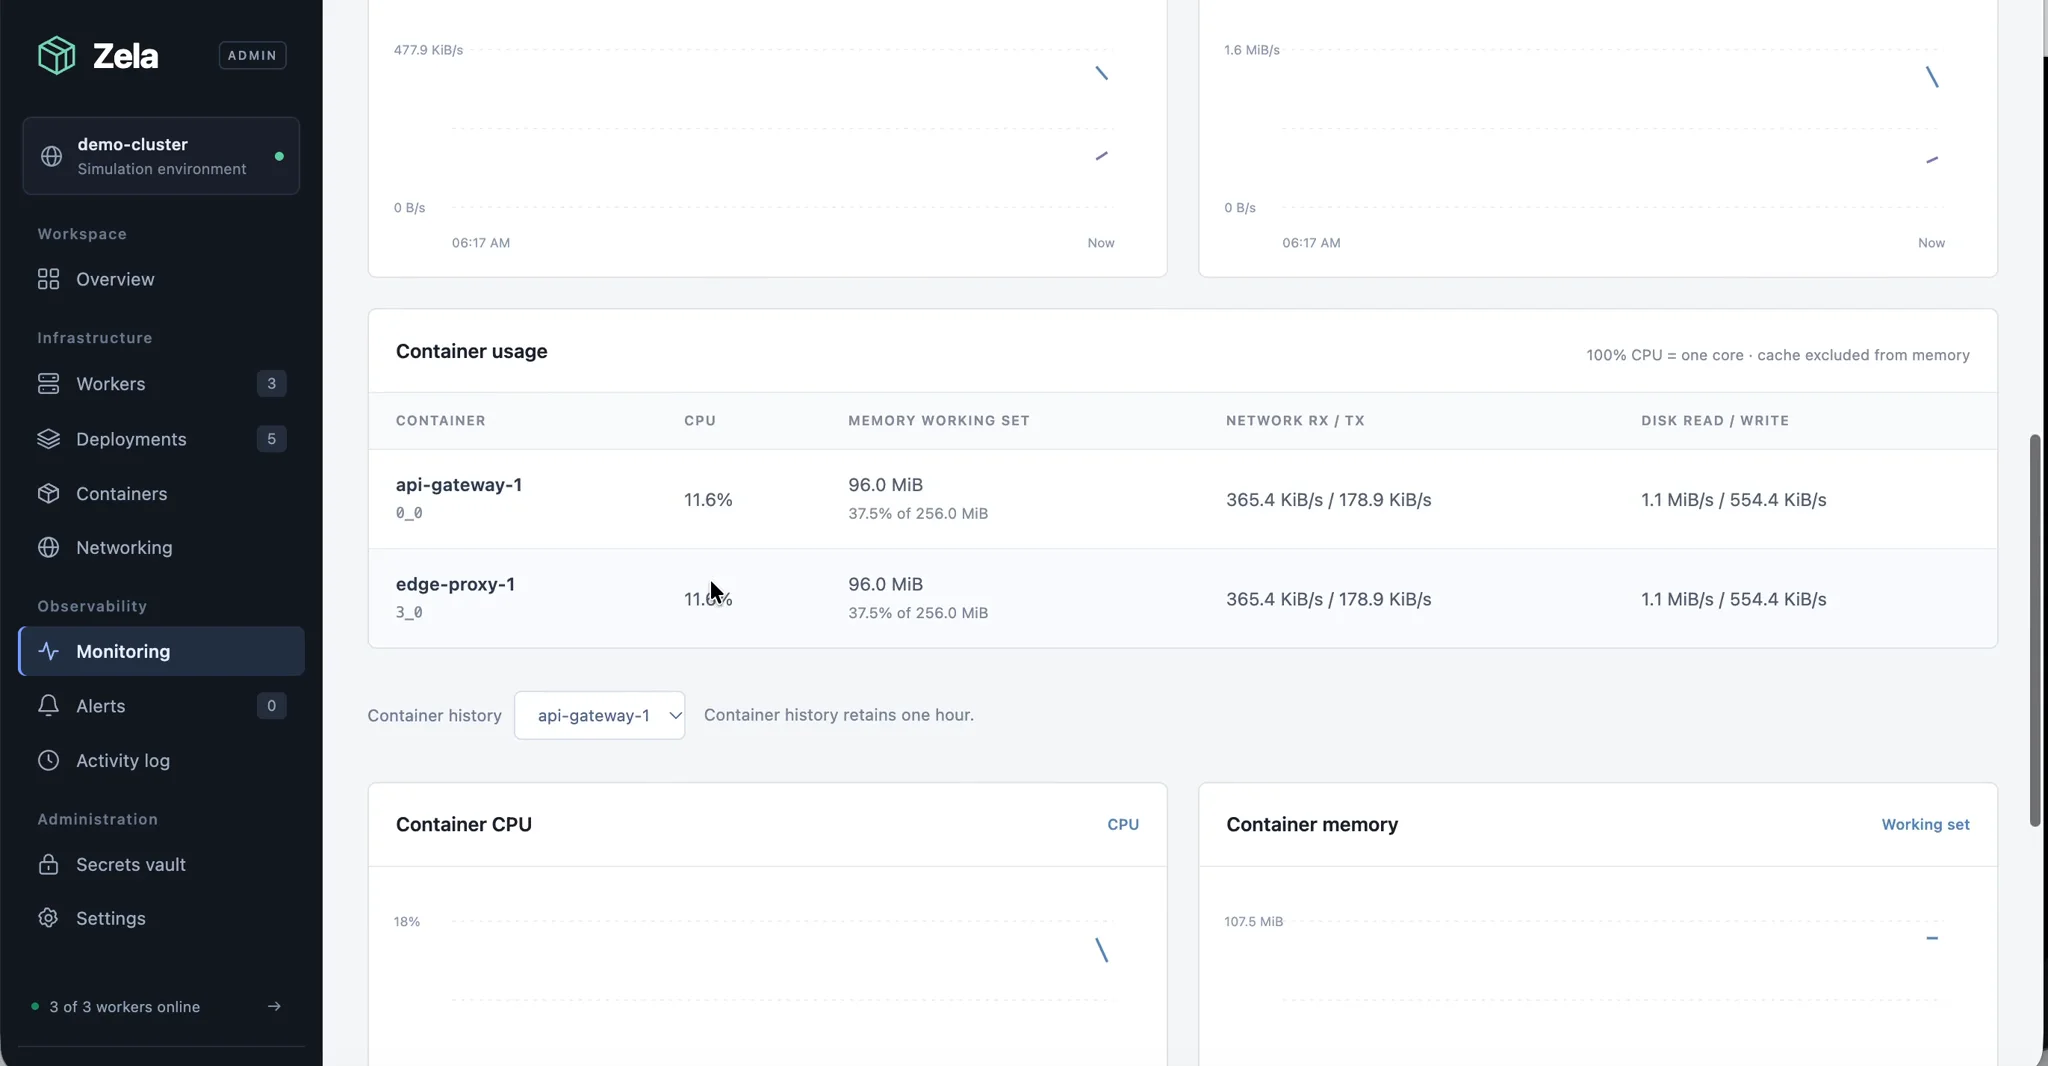Open the demo-cluster environment selector
Viewport: 2048px width, 1066px height.
pos(161,156)
